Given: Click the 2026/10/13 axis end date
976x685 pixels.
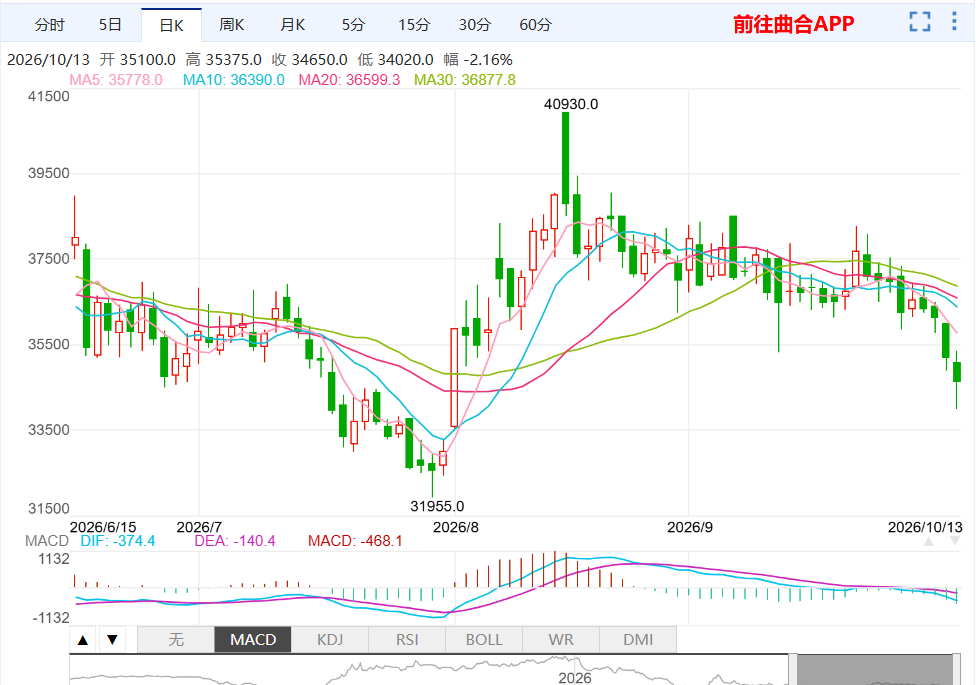Looking at the screenshot, I should 925,527.
